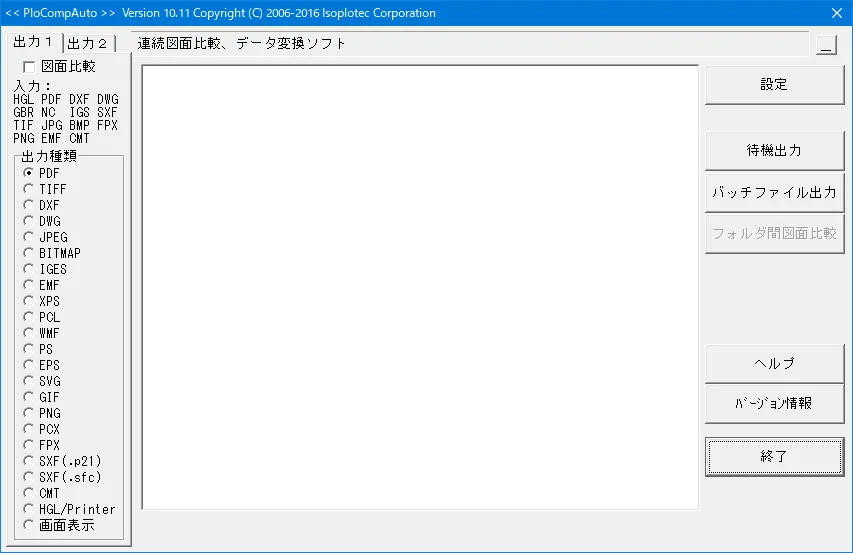The width and height of the screenshot is (853, 553).
Task: Select SXF(.sfc) output type
Action: (x=63, y=477)
